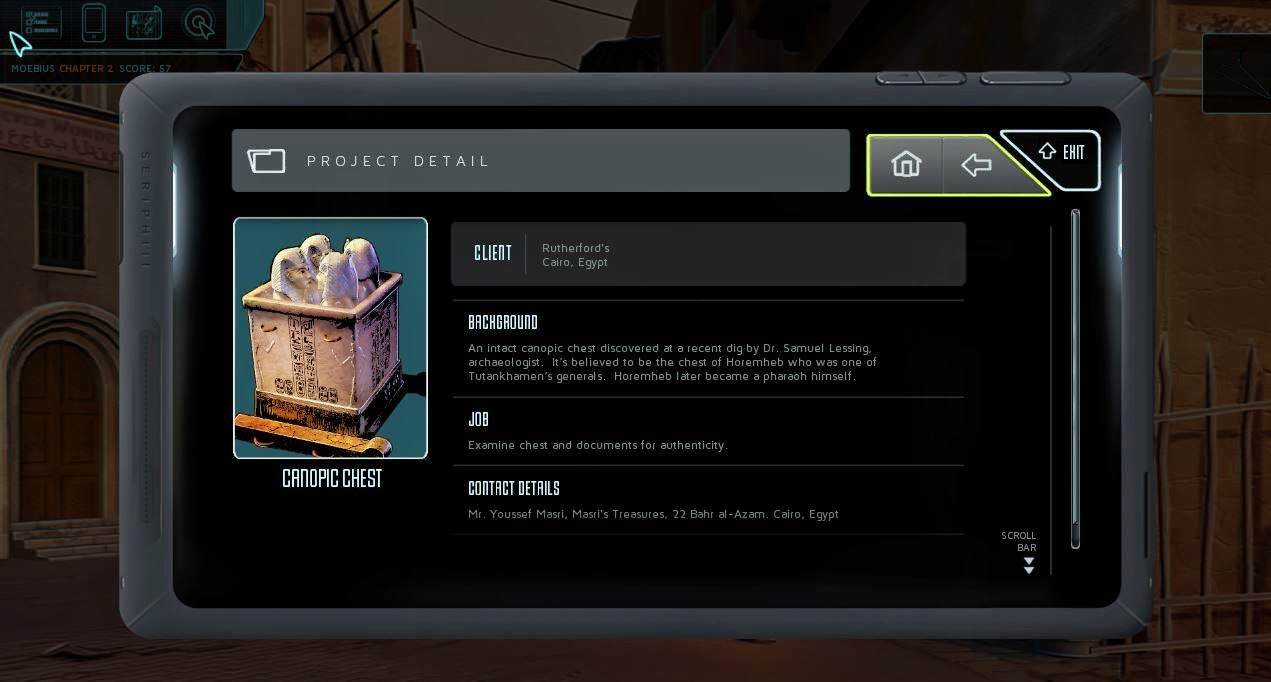Image resolution: width=1271 pixels, height=682 pixels.
Task: Open the map icon in the game toolbar
Action: pos(144,23)
